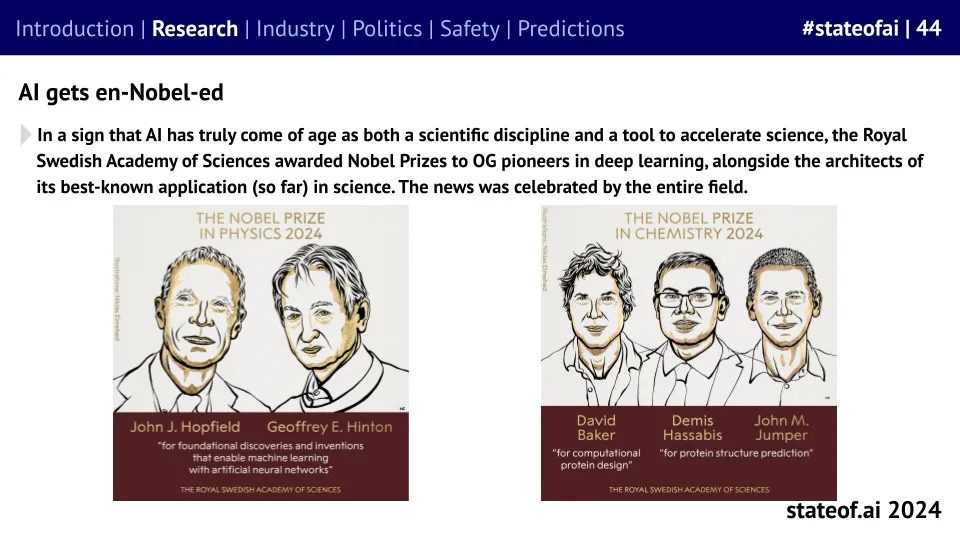Go to the Industry section
This screenshot has width=960, height=540.
pyautogui.click(x=295, y=29)
